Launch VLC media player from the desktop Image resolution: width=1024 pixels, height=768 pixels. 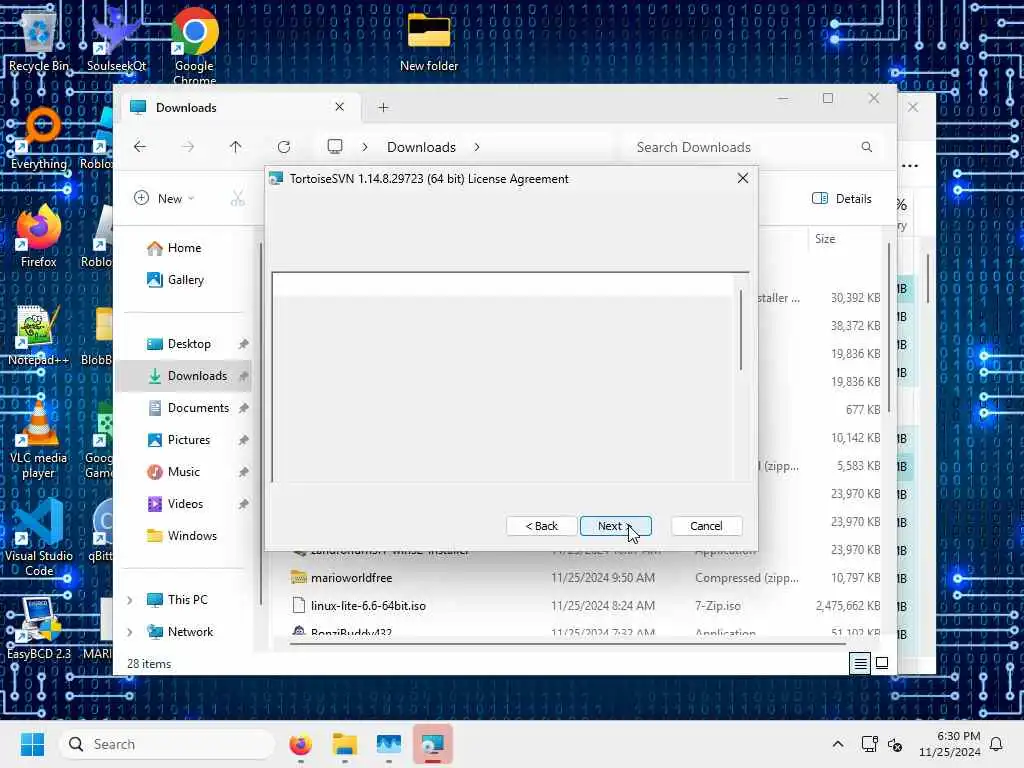point(39,439)
